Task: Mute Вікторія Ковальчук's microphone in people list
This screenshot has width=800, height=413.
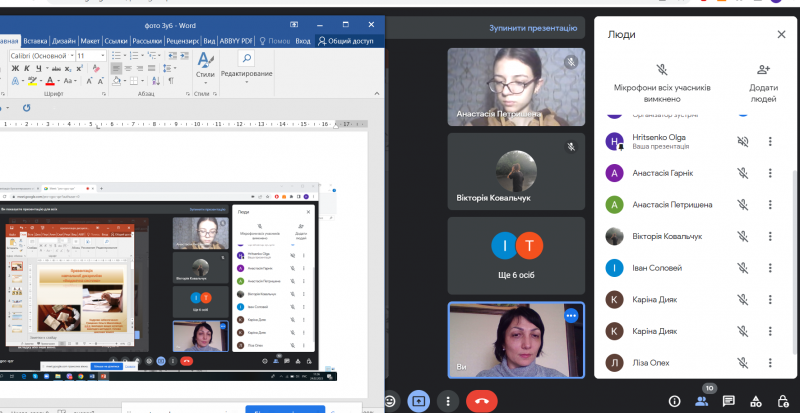Action: pos(742,236)
